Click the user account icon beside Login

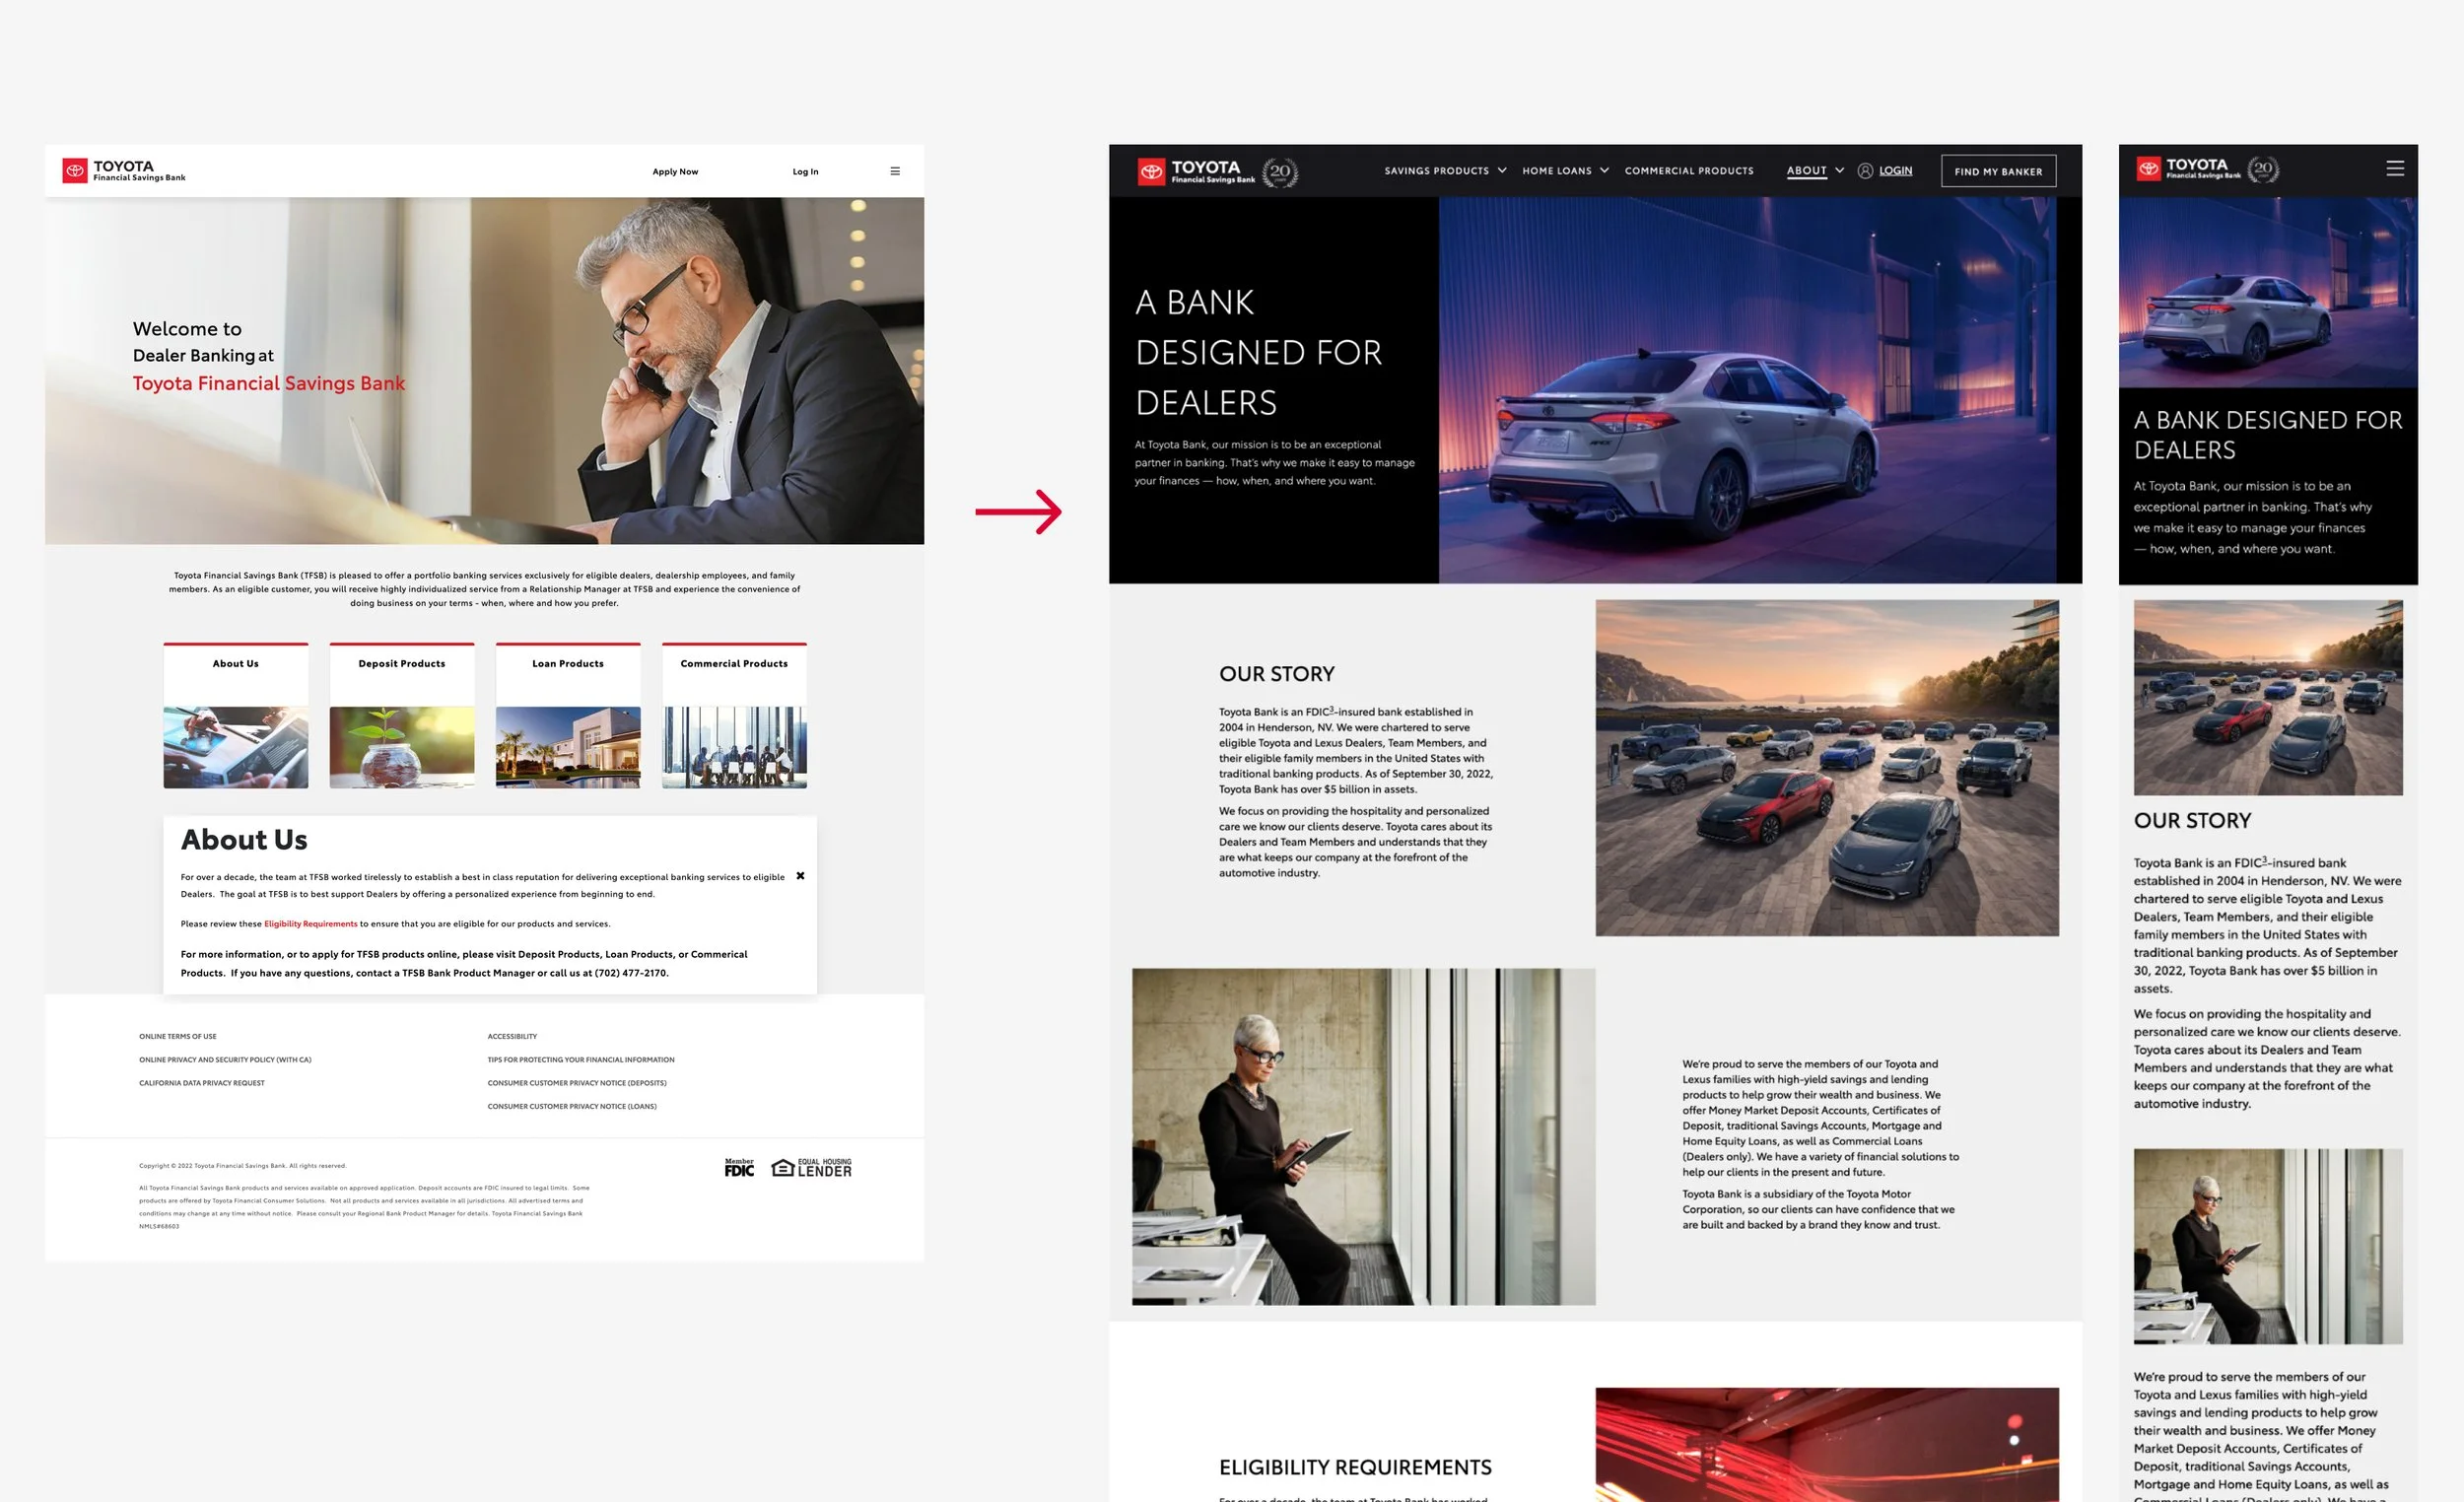pos(1865,171)
